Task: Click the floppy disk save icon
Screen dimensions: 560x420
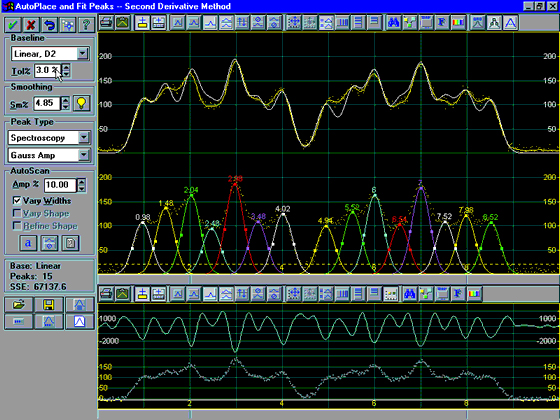Action: tap(49, 305)
